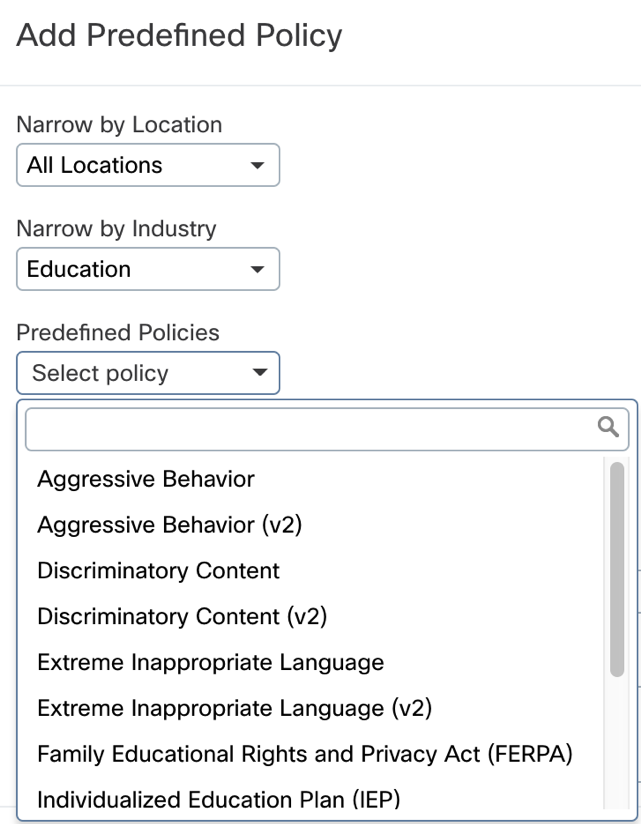This screenshot has width=641, height=824.
Task: Click the Narrow by Location label
Action: tap(119, 125)
